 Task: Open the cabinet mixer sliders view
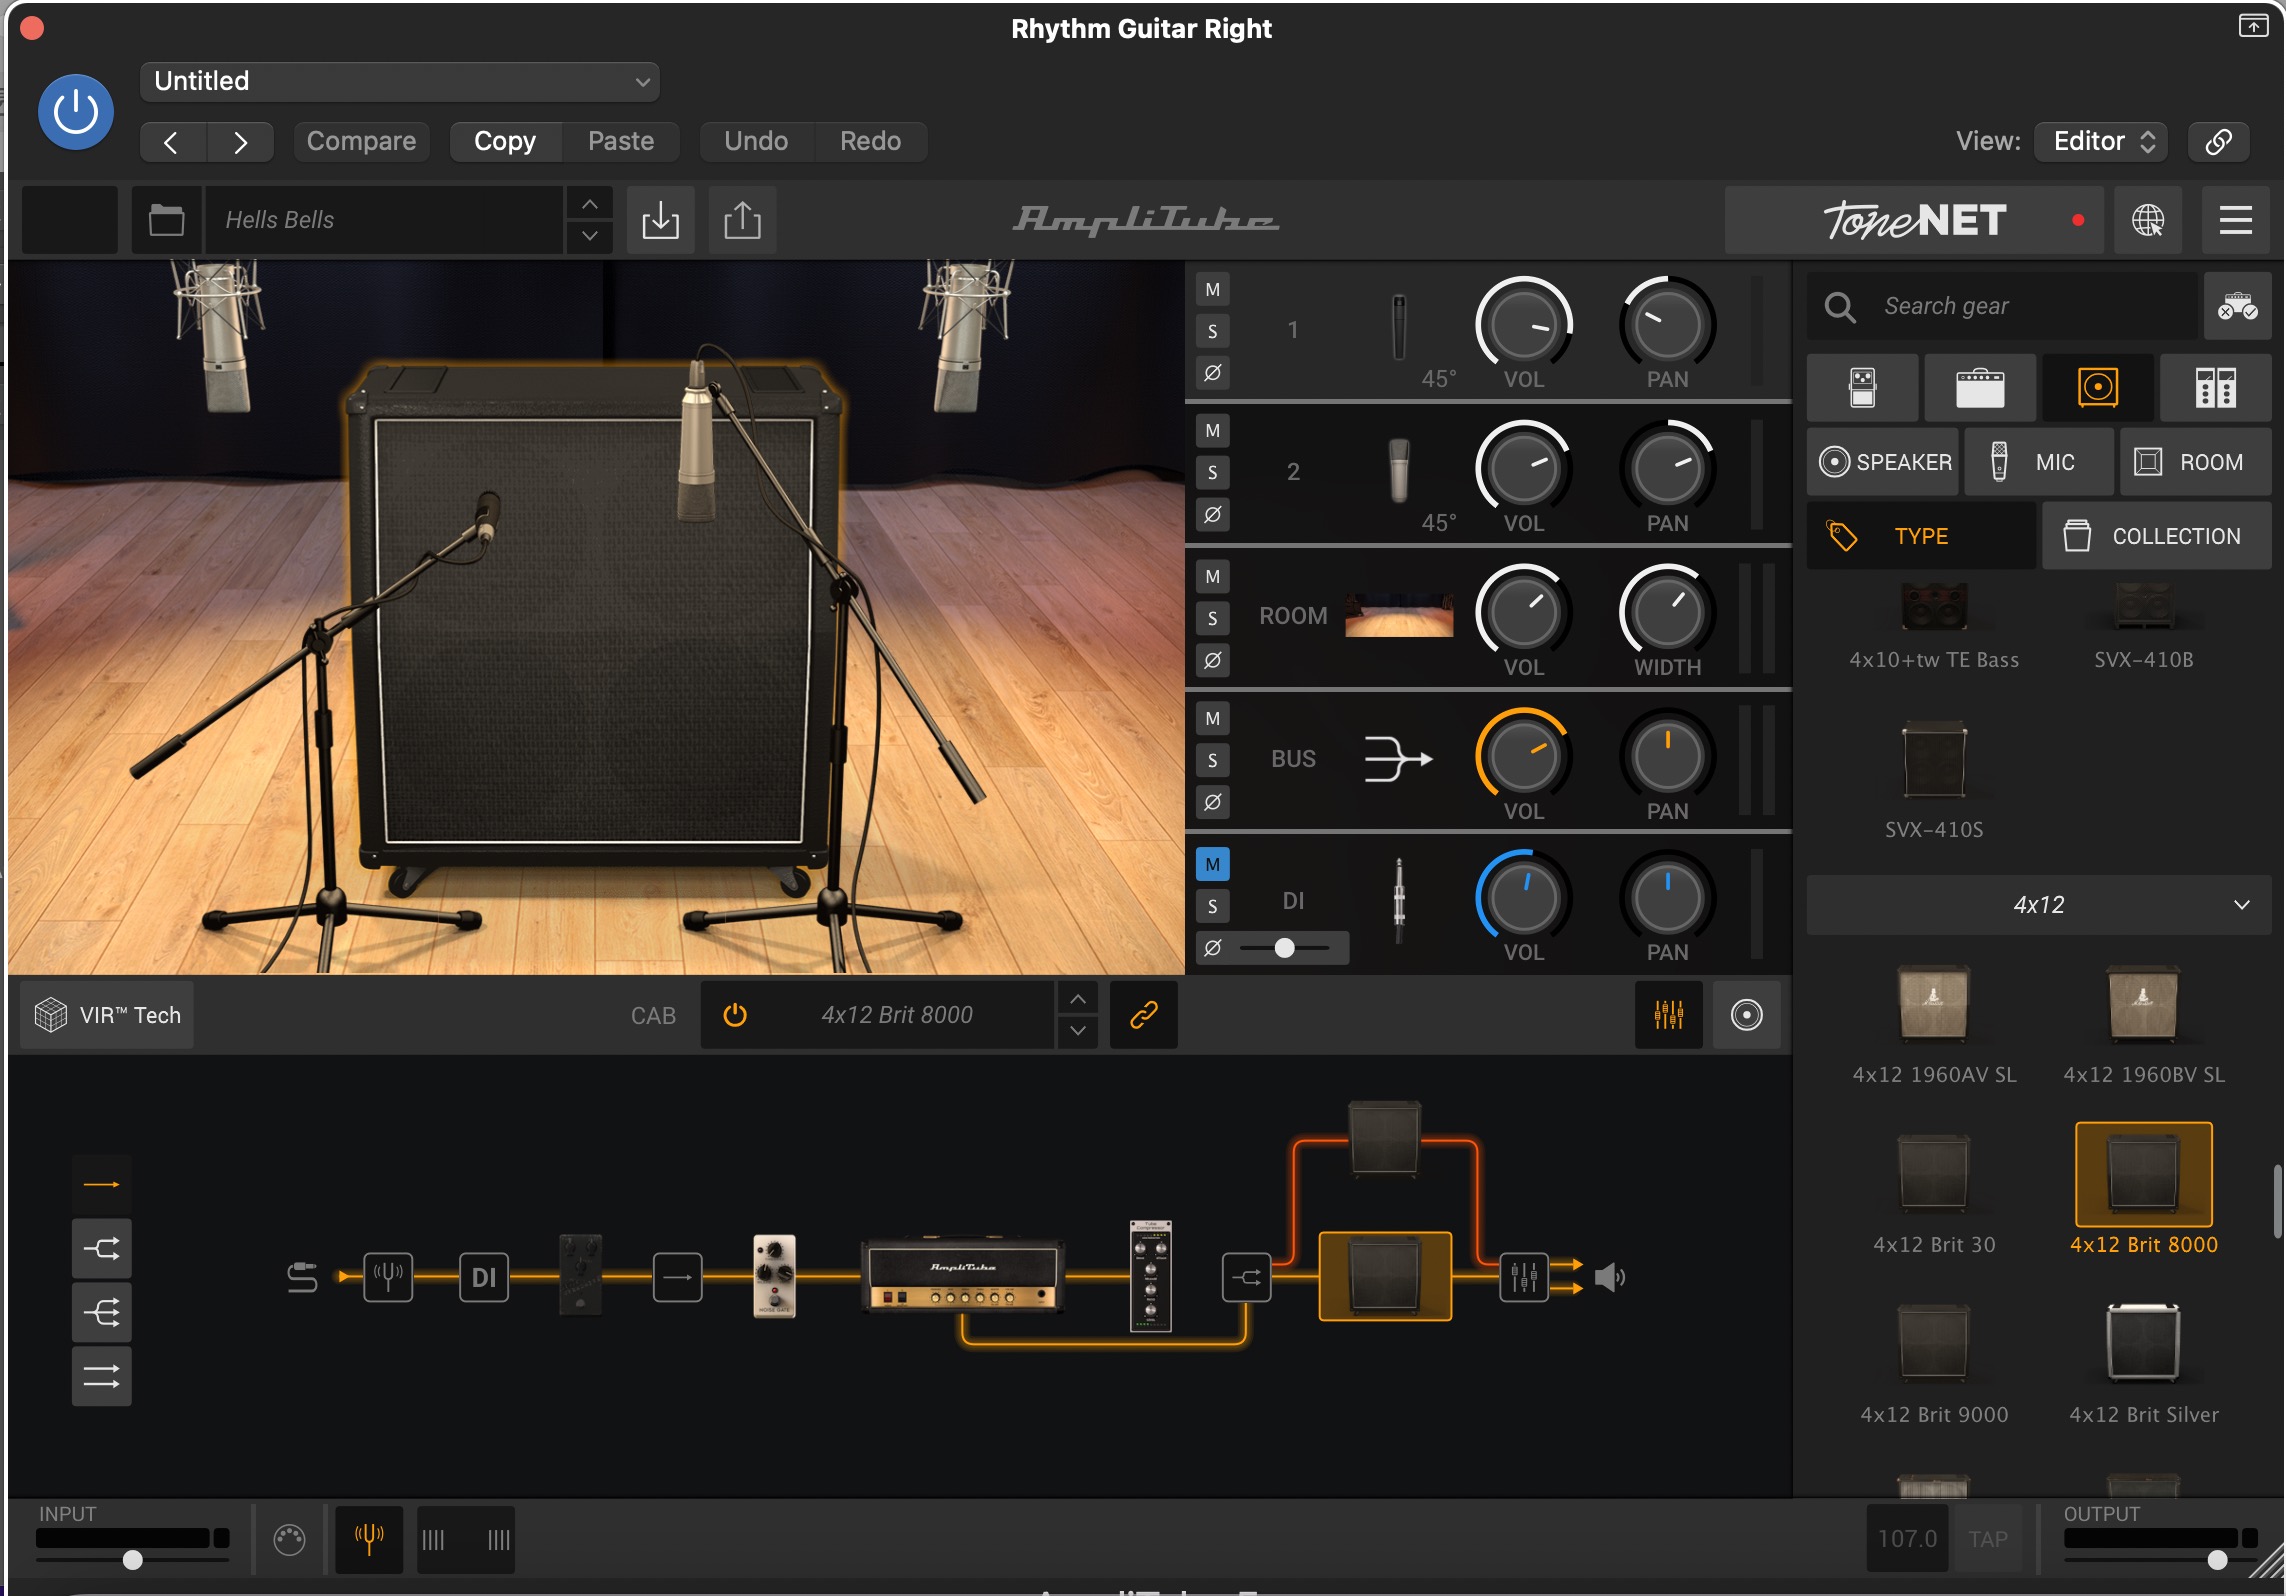click(x=1668, y=1015)
